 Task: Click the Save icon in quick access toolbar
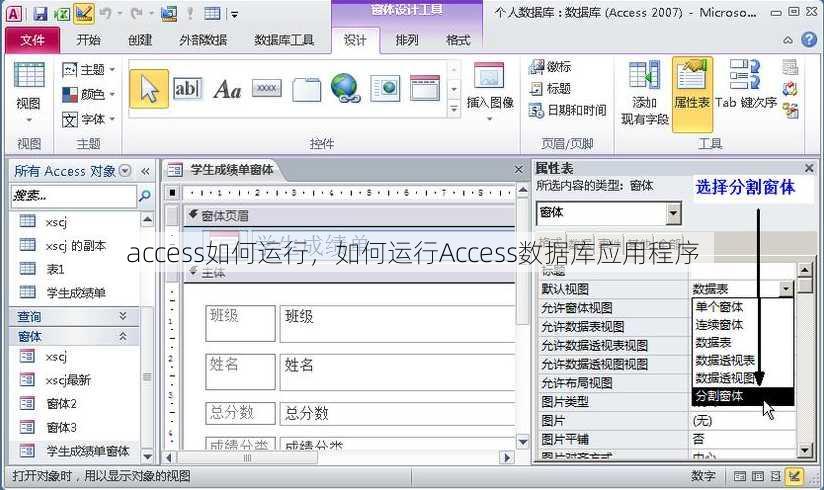click(x=40, y=14)
